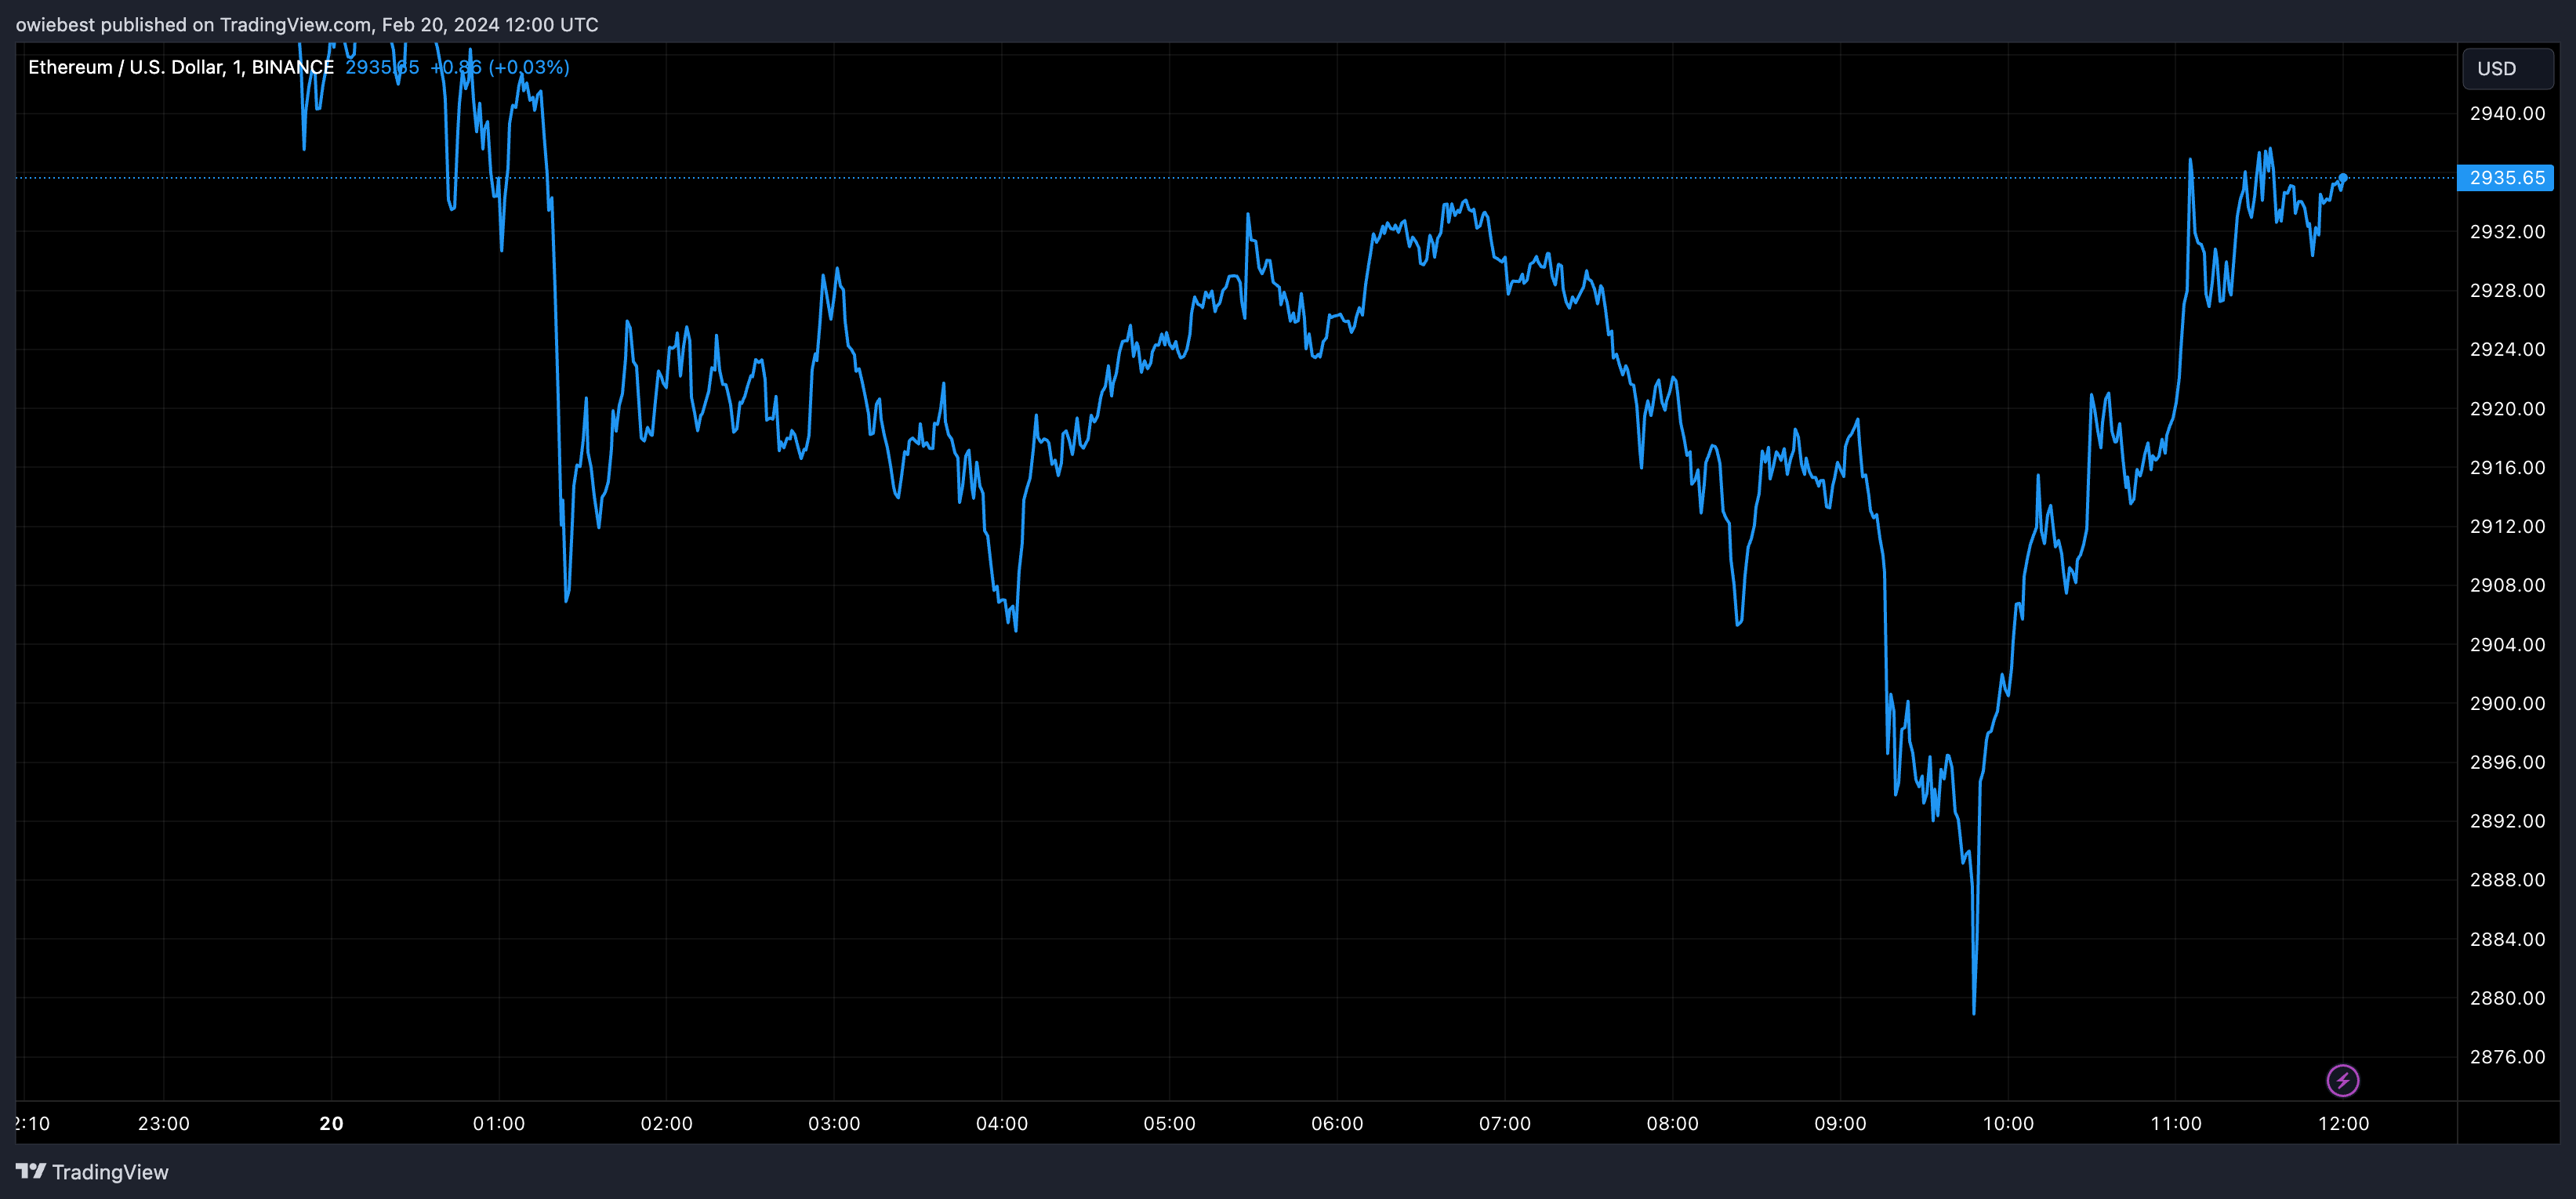The image size is (2576, 1199).
Task: Click the 2924.00 price axis label
Action: [2507, 349]
